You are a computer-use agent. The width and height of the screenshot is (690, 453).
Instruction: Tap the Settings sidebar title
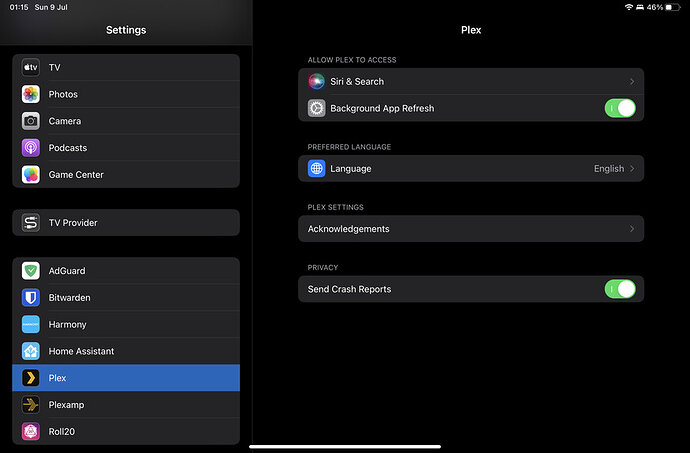pyautogui.click(x=126, y=30)
